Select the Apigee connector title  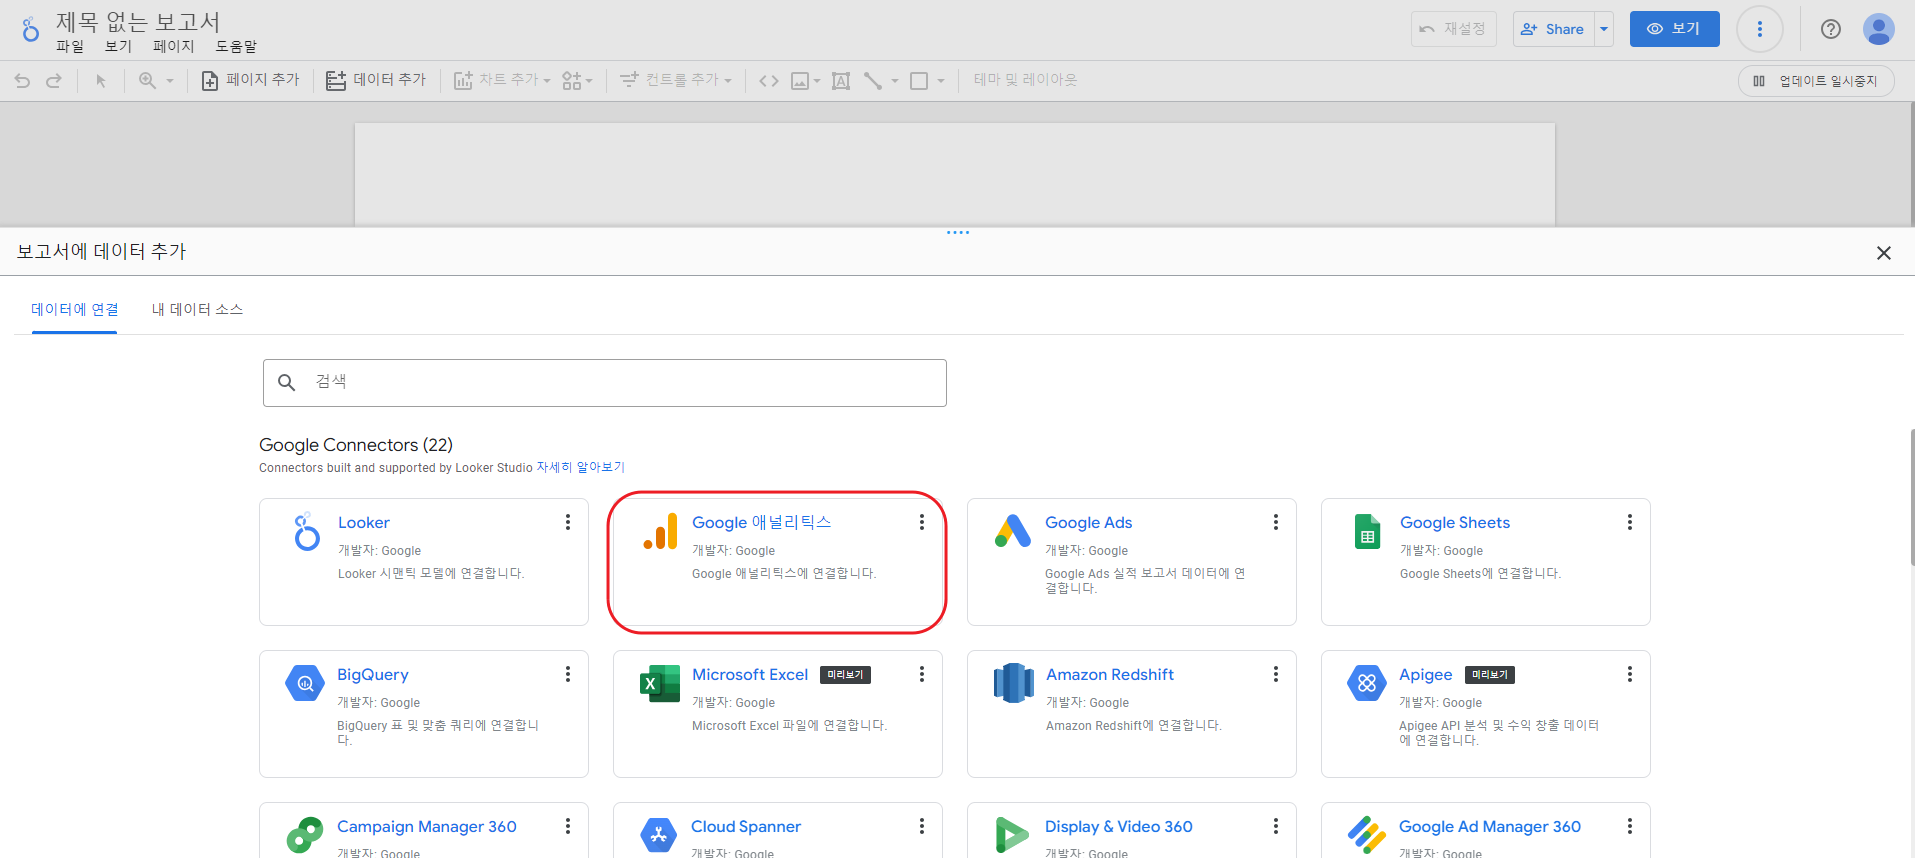tap(1425, 675)
